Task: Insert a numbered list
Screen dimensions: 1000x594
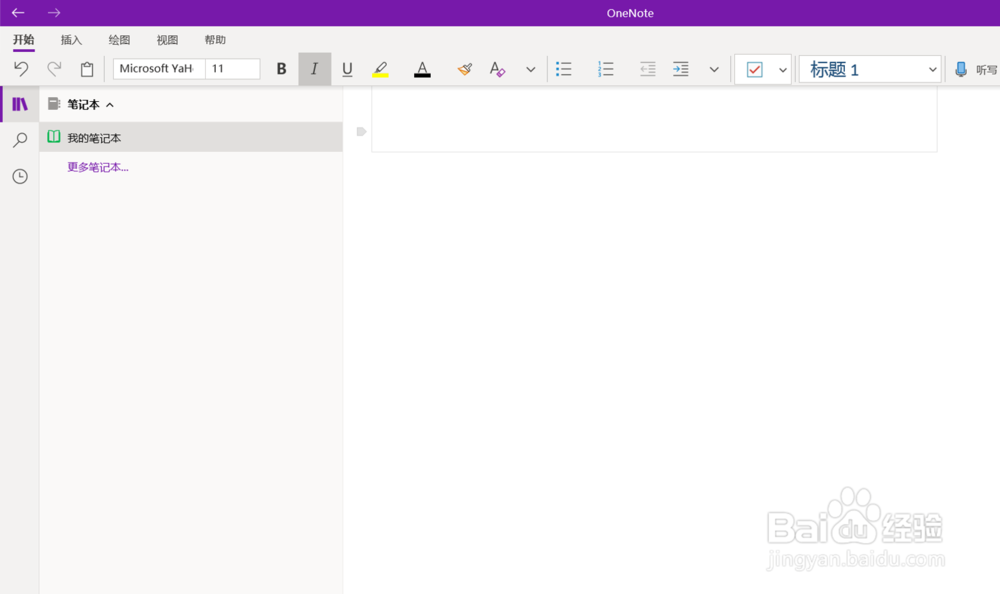Action: [x=605, y=69]
